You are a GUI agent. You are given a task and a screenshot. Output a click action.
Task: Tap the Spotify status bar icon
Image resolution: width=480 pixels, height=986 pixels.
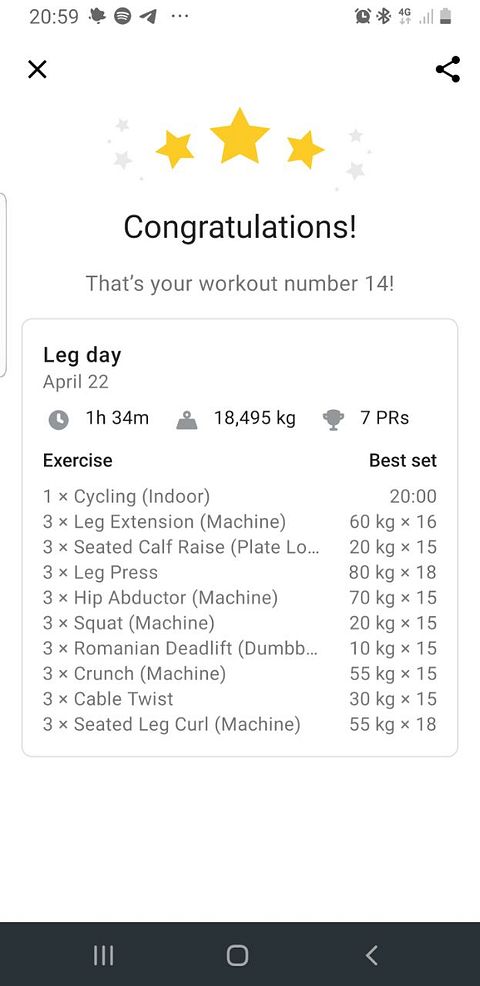click(123, 17)
